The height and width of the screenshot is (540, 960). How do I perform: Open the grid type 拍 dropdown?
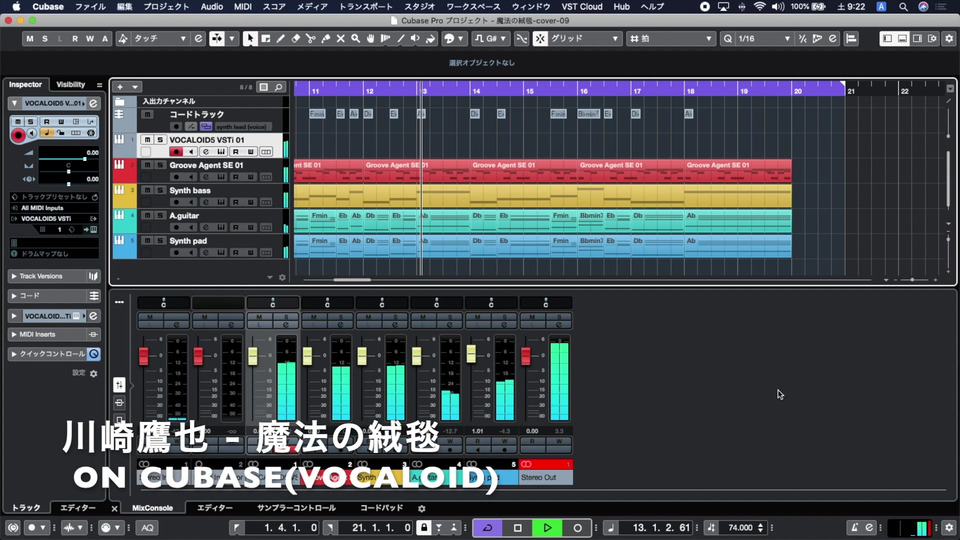pos(671,39)
